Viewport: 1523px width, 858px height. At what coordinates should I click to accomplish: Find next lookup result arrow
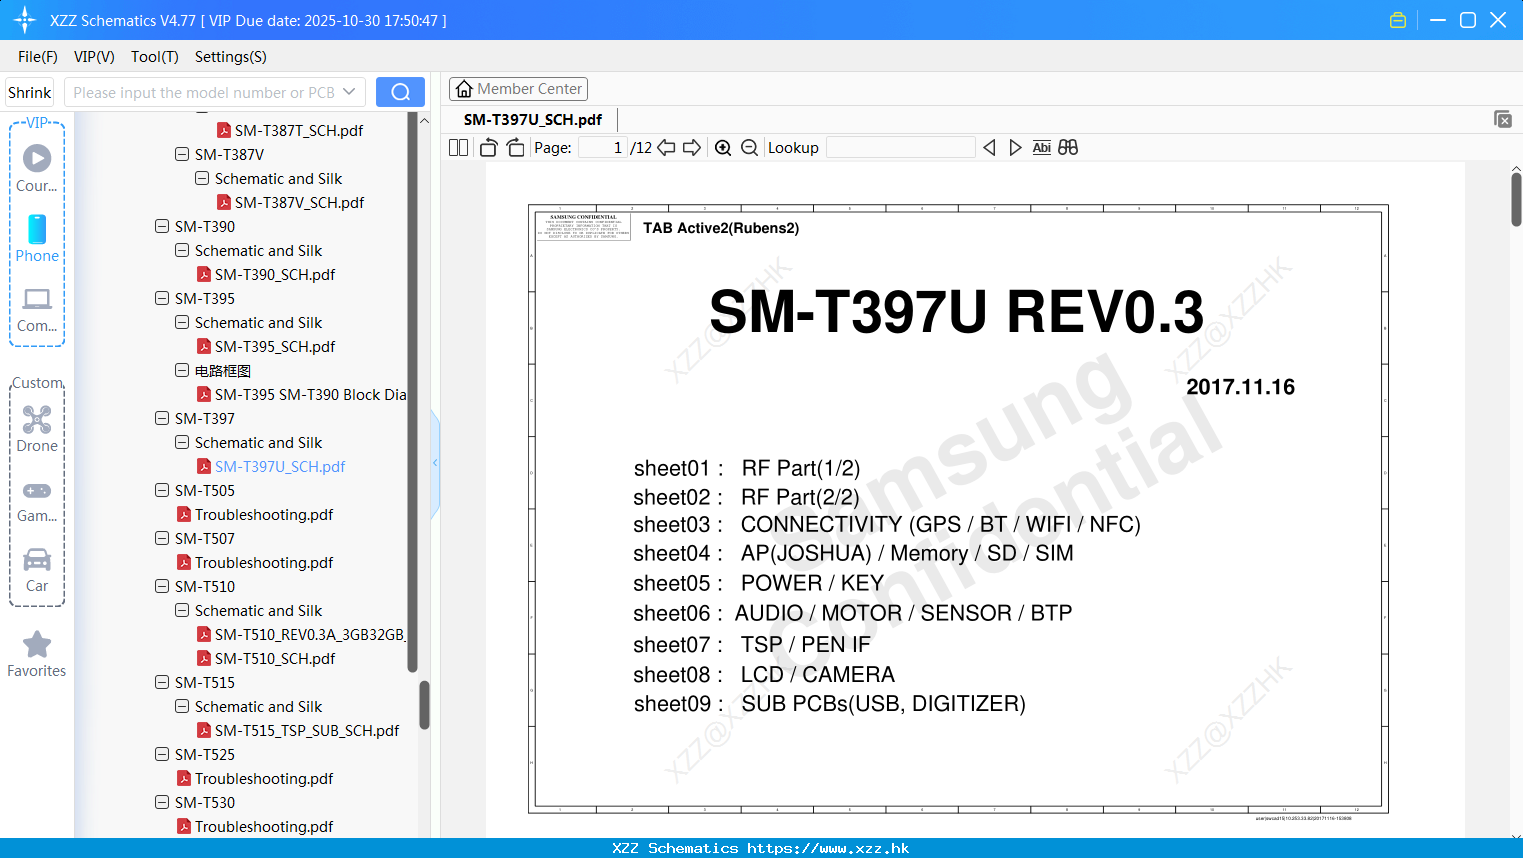coord(1015,147)
